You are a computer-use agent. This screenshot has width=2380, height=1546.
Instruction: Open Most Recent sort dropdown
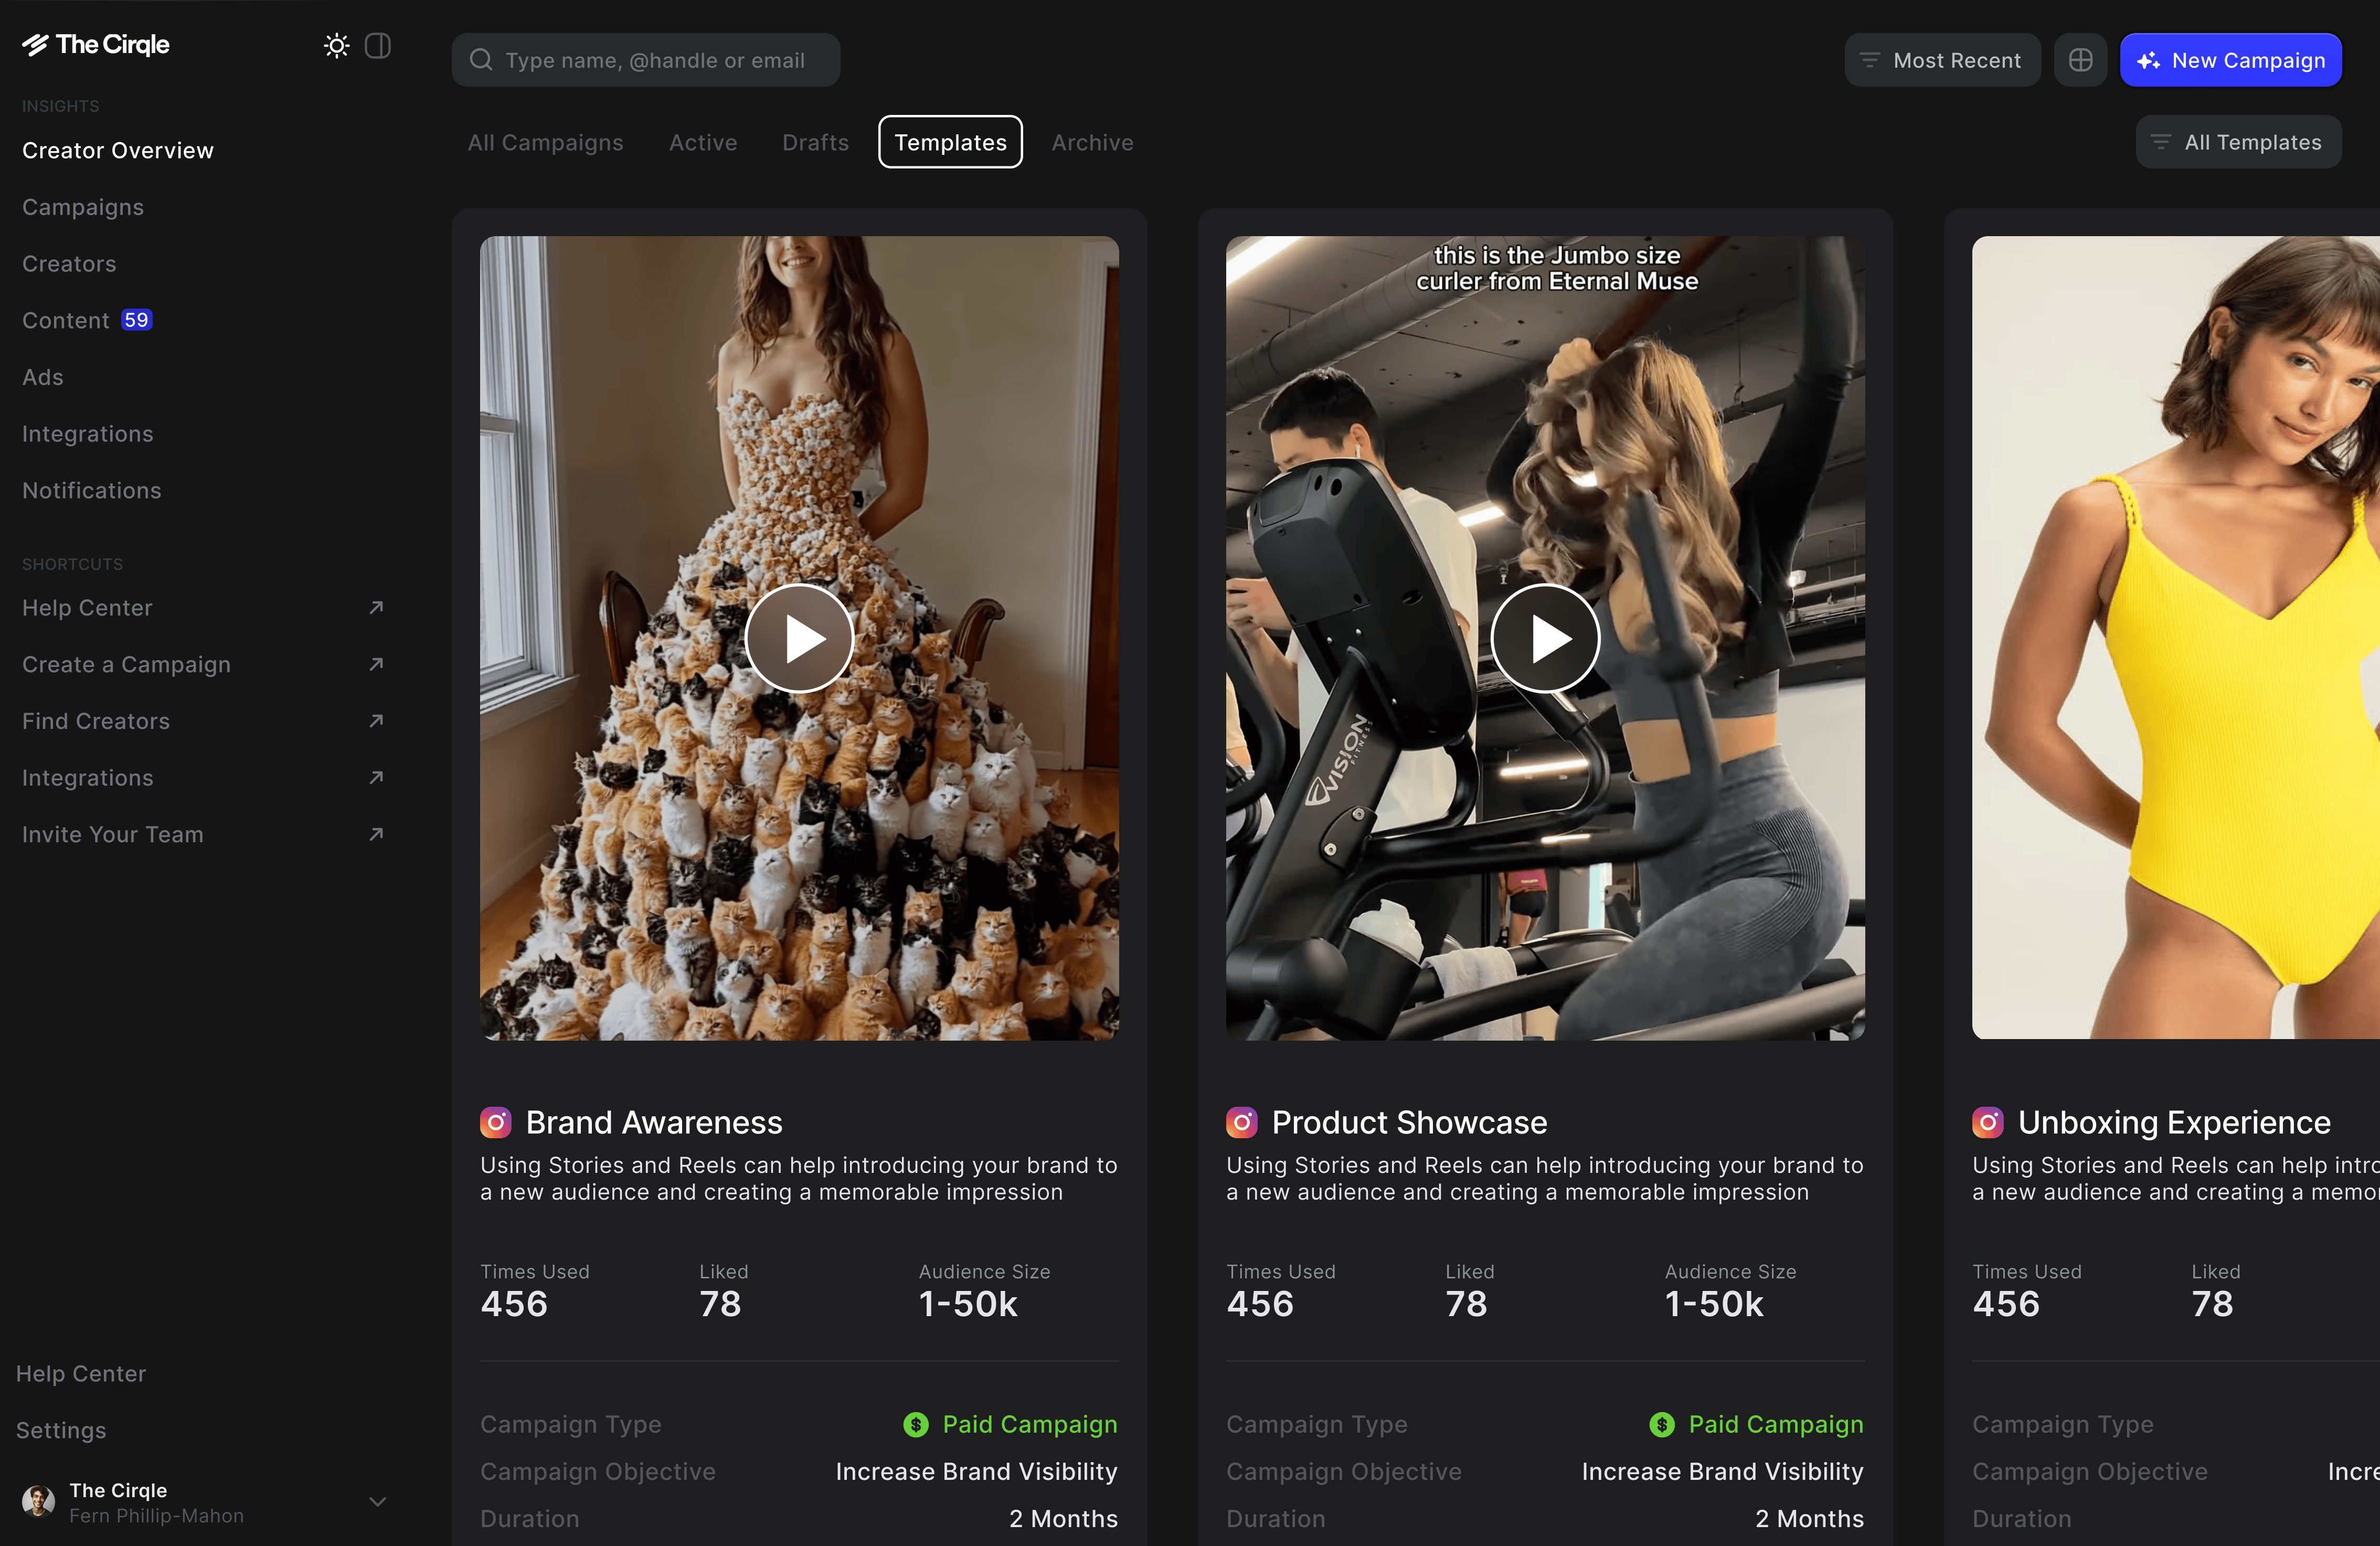pos(1941,60)
